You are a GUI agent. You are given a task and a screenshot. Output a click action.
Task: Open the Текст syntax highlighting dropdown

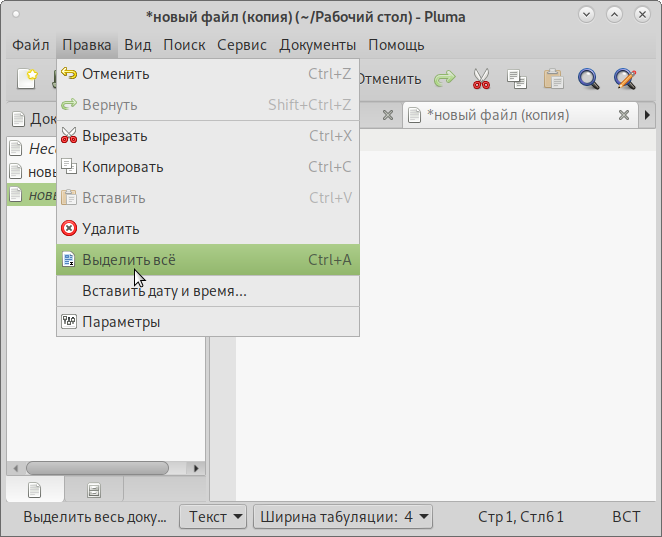[213, 517]
